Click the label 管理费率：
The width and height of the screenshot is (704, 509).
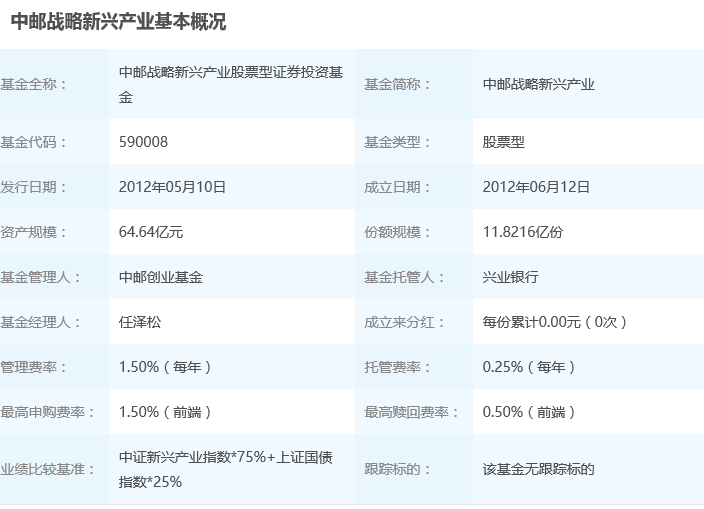[34, 367]
